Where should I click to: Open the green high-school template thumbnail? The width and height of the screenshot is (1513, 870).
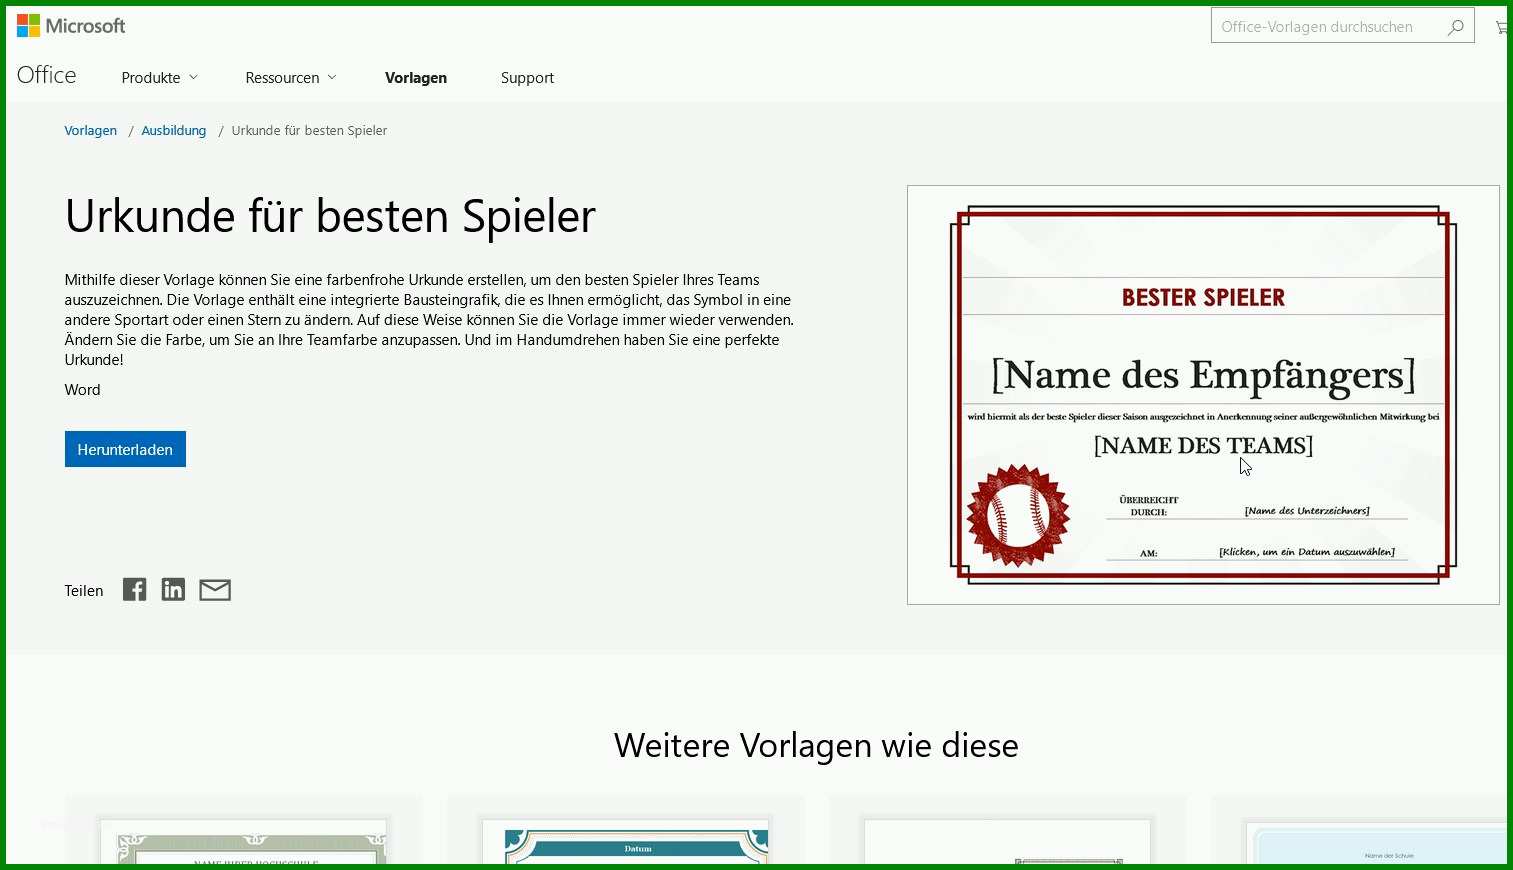pyautogui.click(x=243, y=841)
